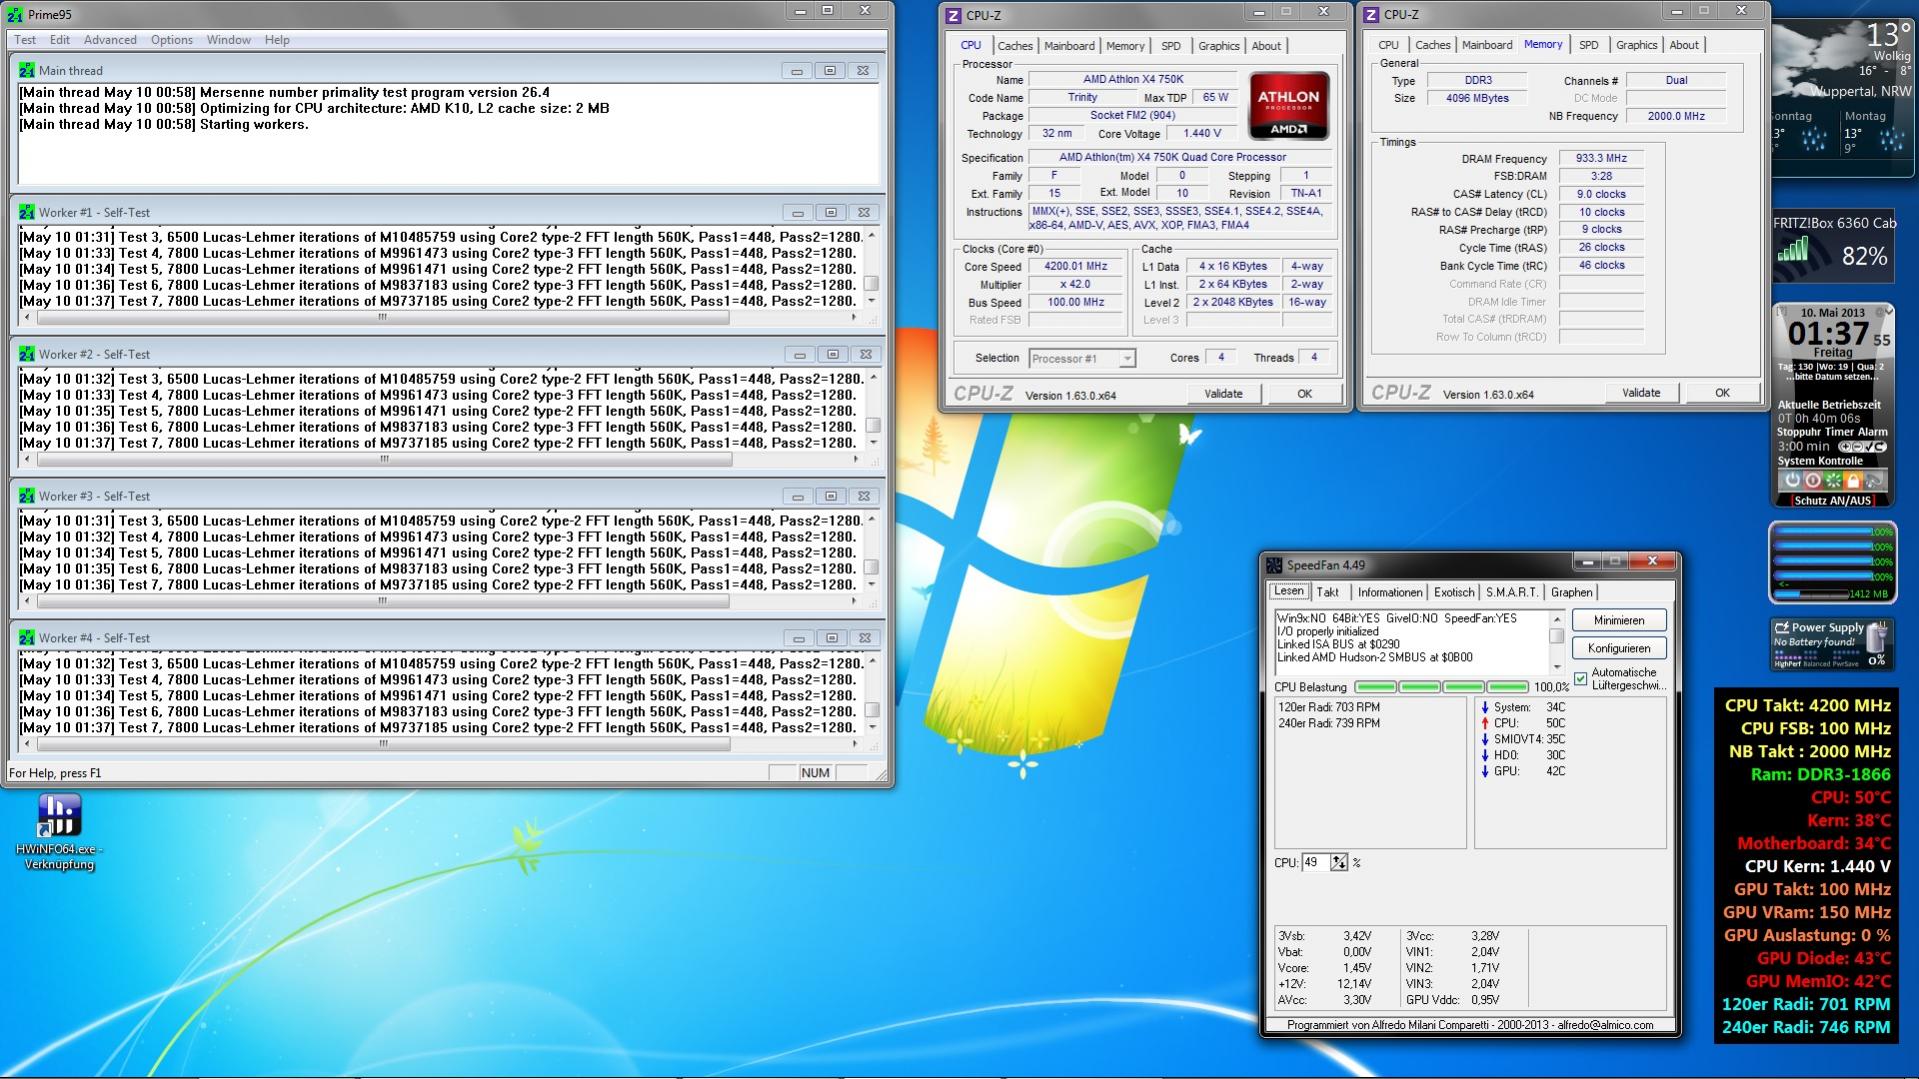The height and width of the screenshot is (1079, 1919).
Task: Click Minimieren button in SpeedFan
Action: (1619, 621)
